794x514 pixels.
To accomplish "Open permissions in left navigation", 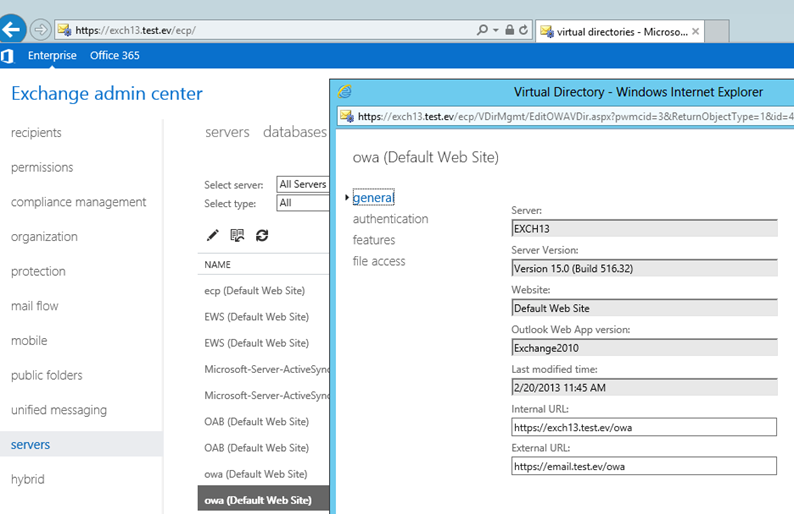I will pos(42,167).
